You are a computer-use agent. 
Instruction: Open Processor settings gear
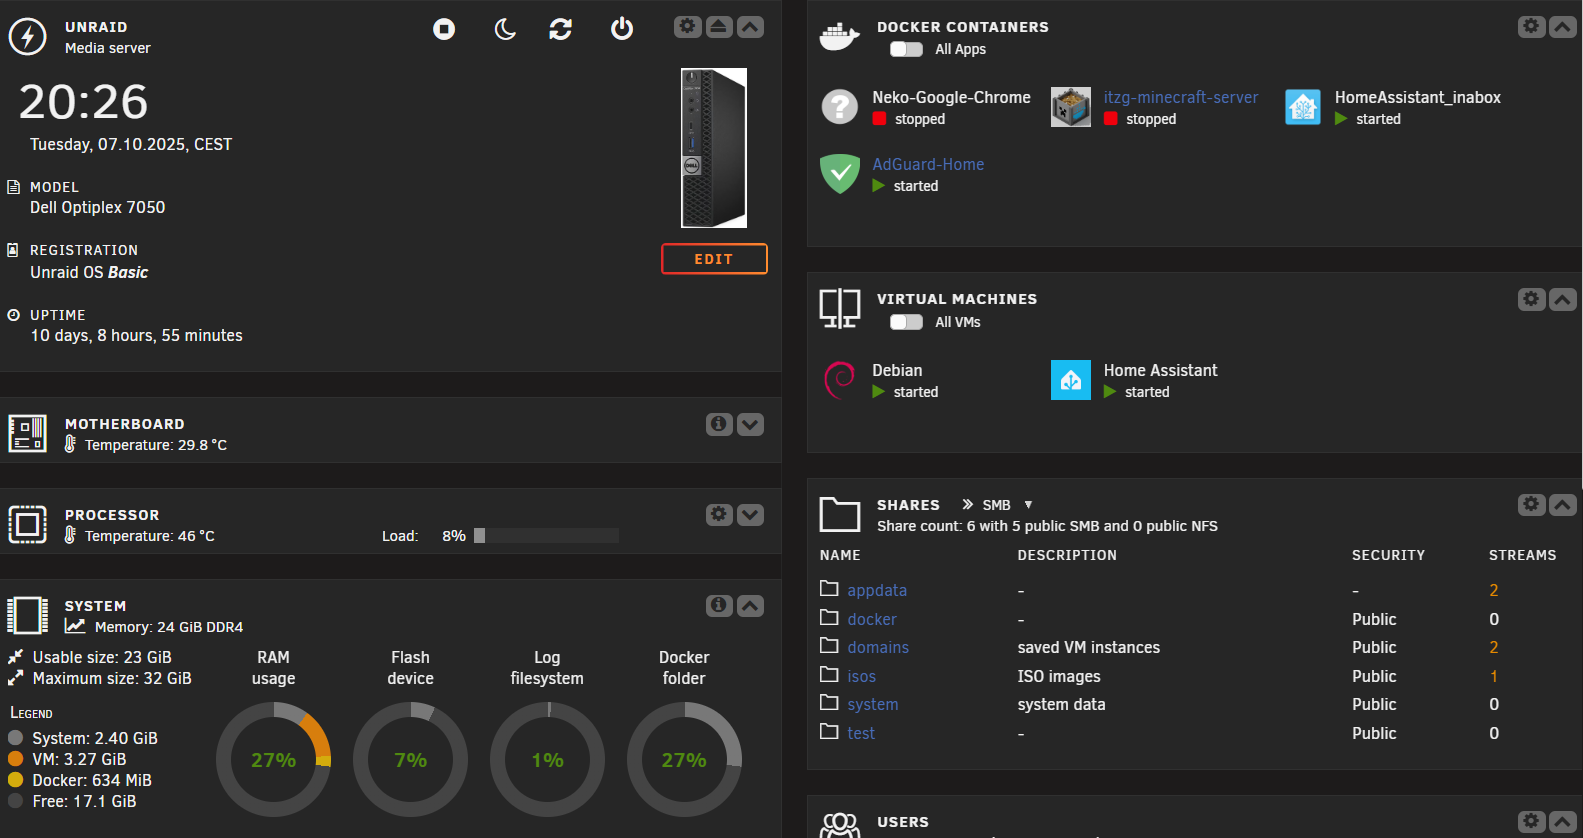point(719,514)
